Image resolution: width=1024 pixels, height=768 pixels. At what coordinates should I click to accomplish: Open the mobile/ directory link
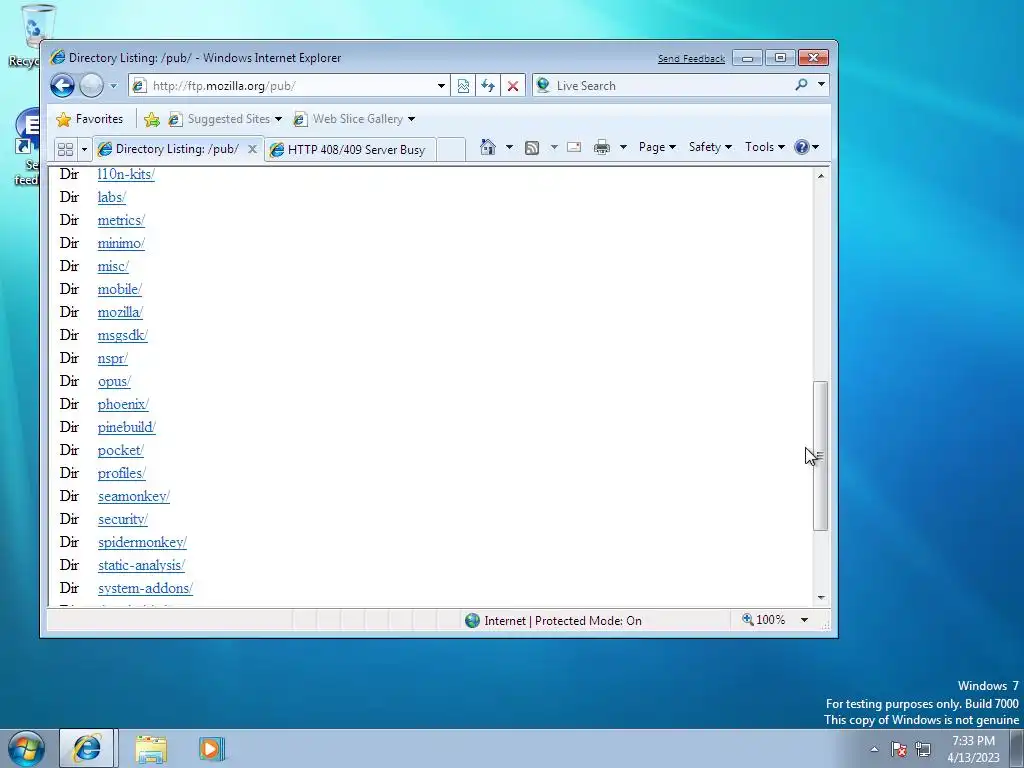[120, 289]
